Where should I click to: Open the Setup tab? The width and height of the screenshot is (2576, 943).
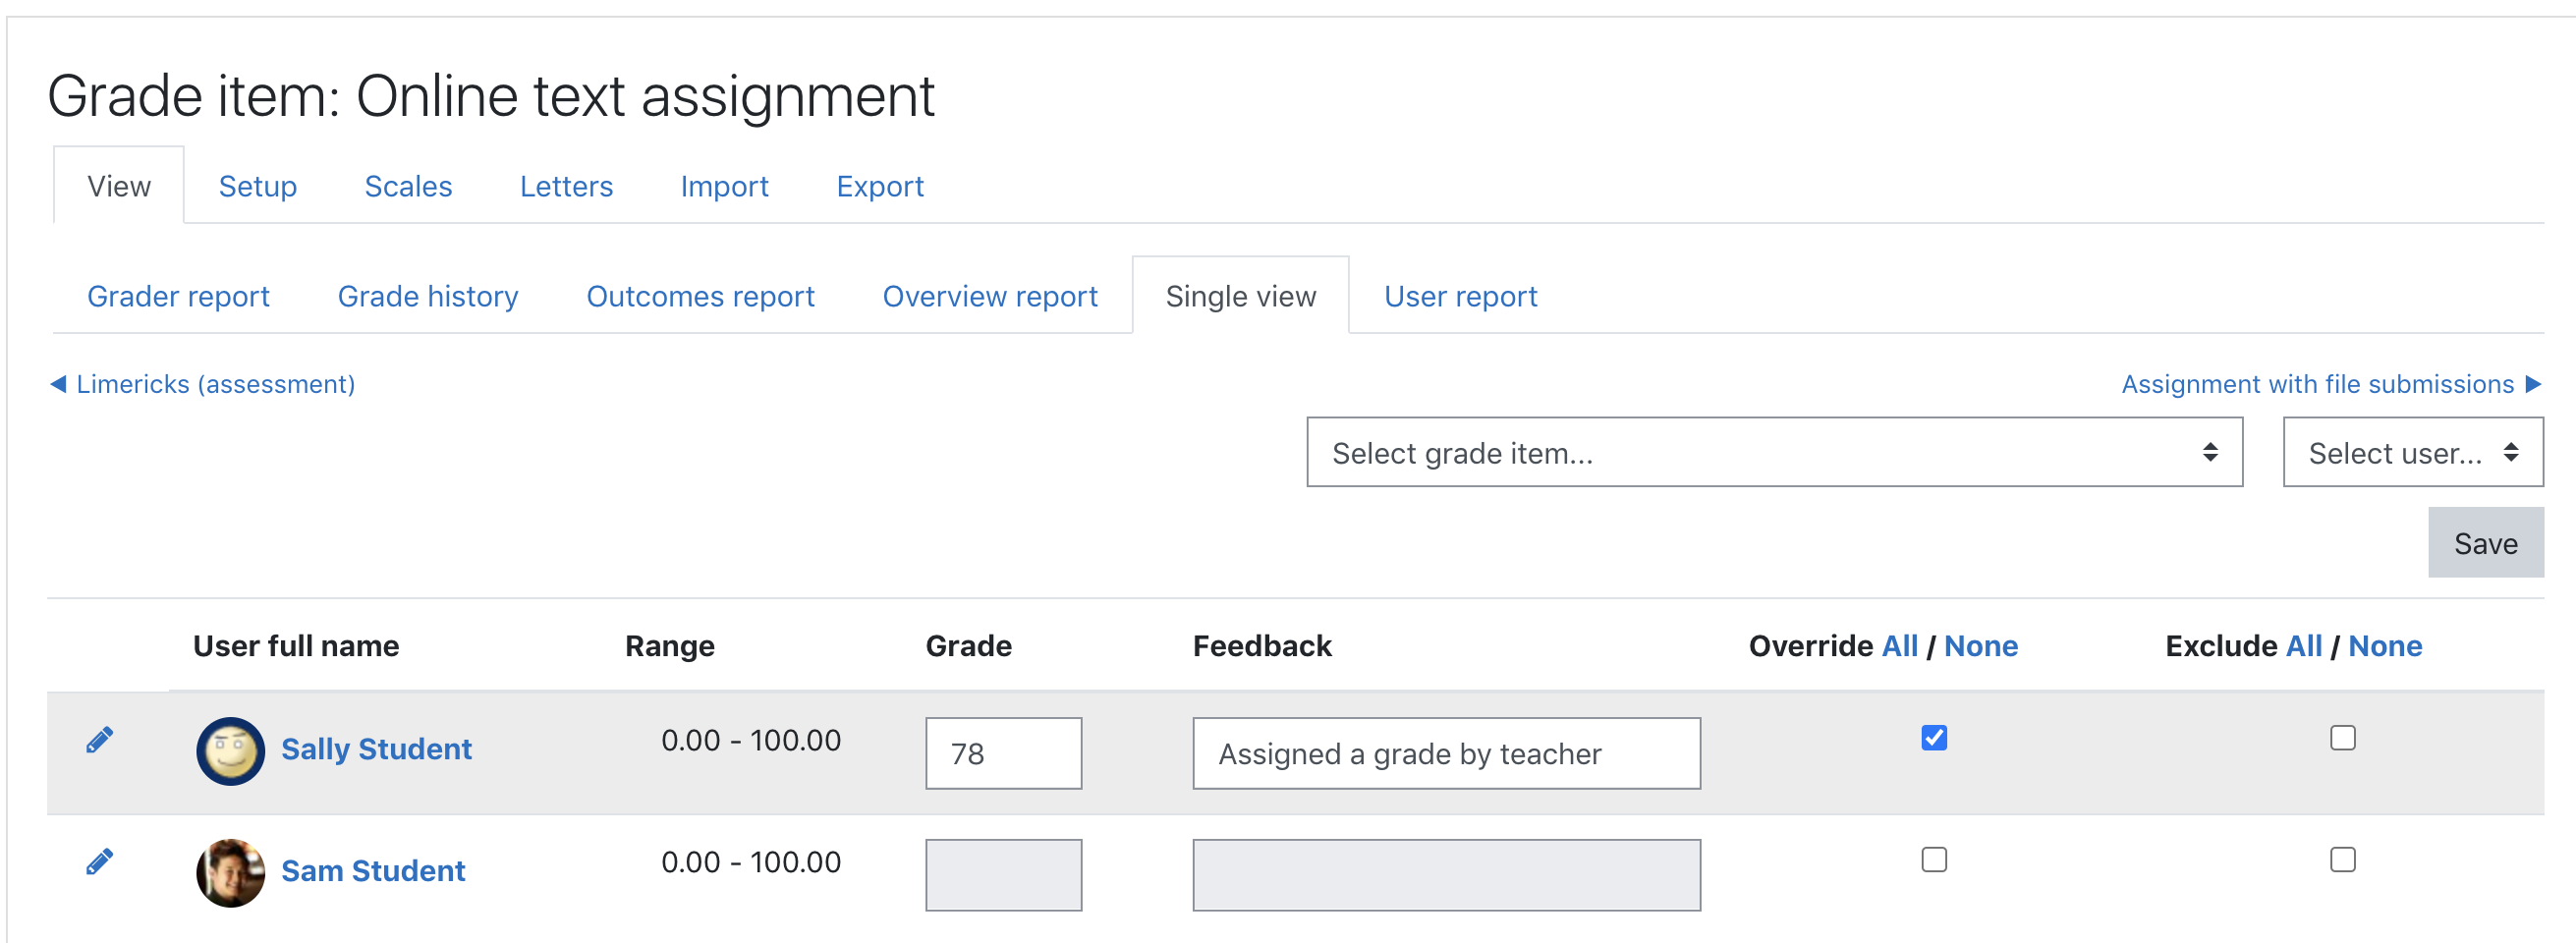pos(258,186)
